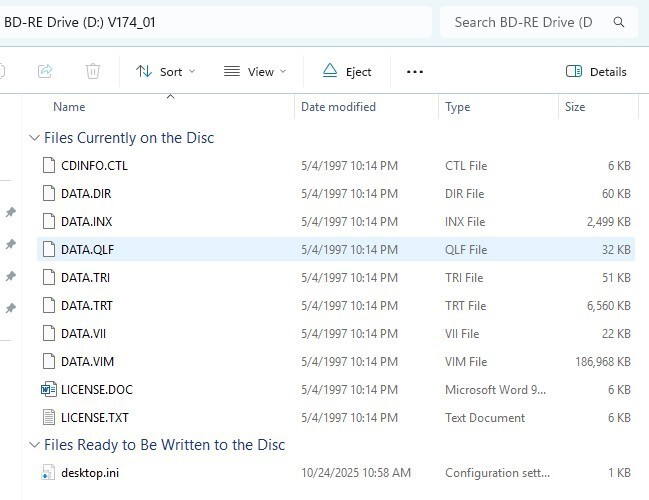649x500 pixels.
Task: Collapse the Files Currently on the Disc group
Action: pyautogui.click(x=35, y=138)
